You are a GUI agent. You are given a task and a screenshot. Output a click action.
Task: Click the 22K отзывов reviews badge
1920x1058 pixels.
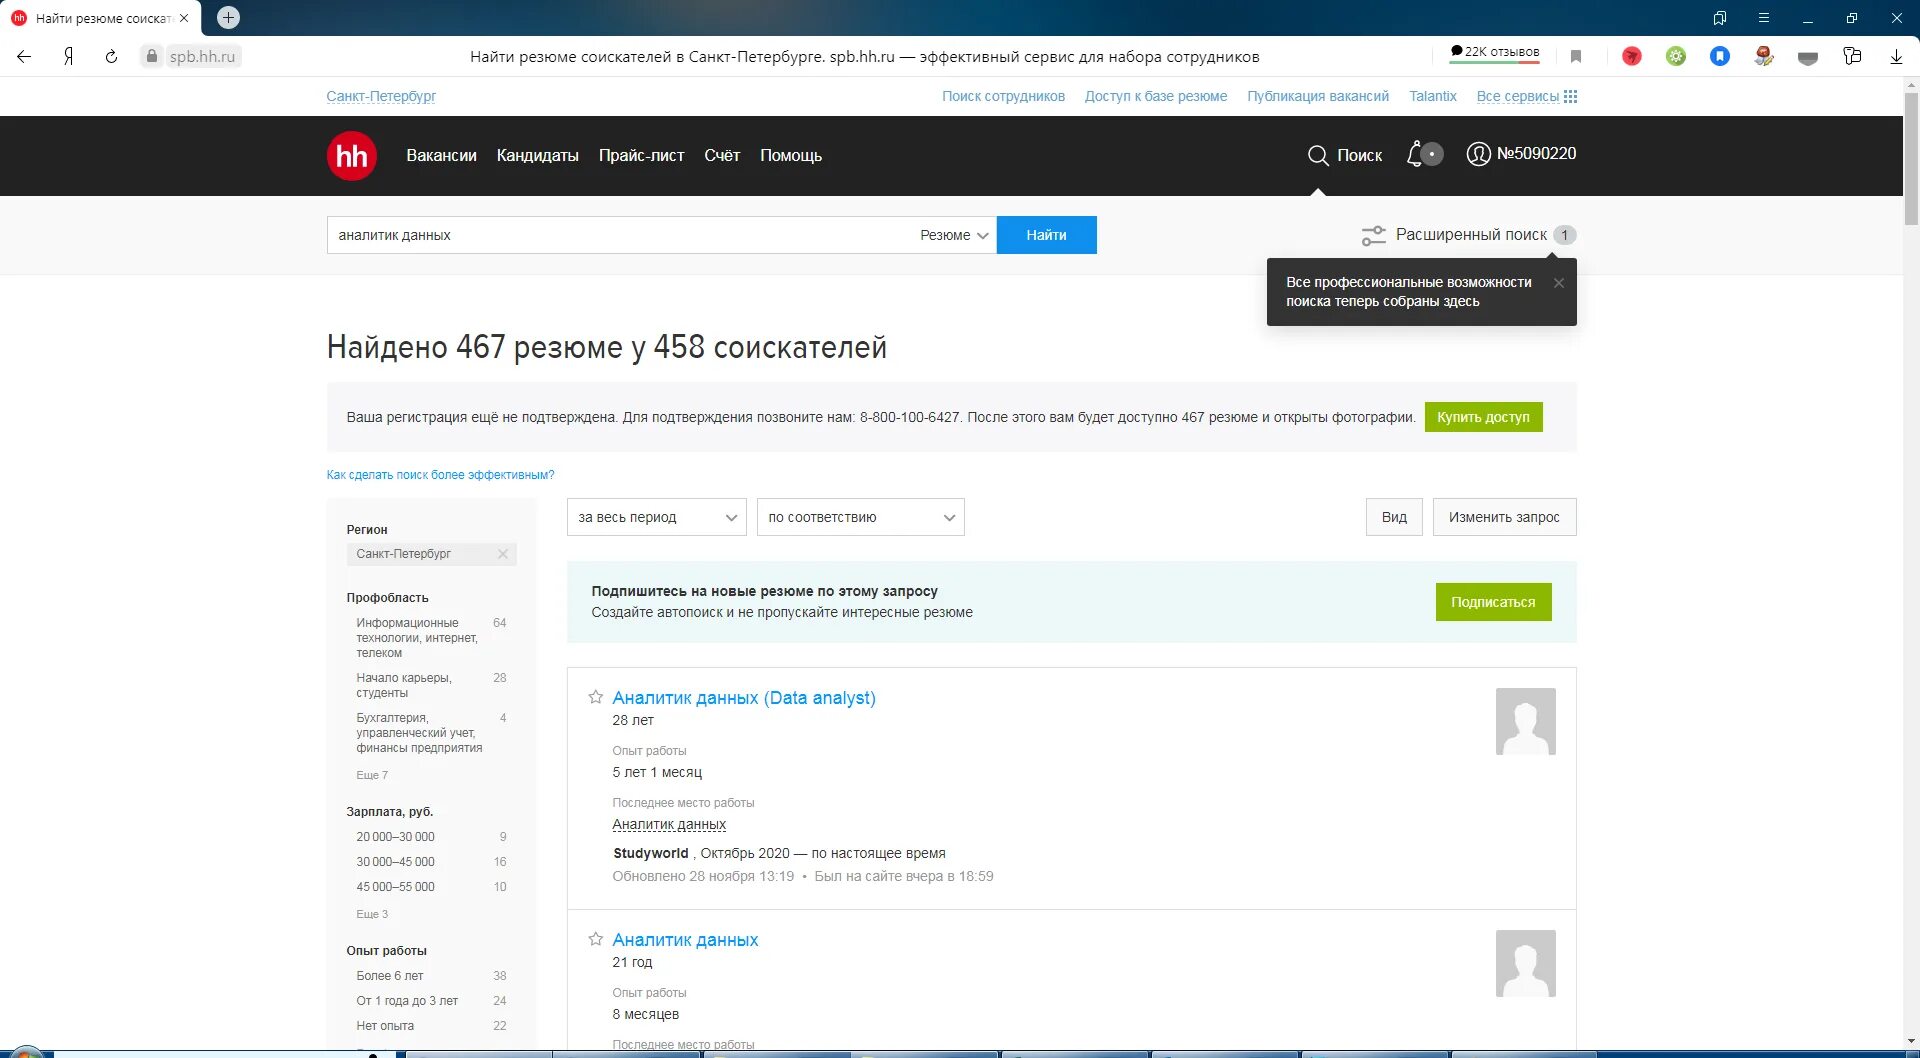click(x=1496, y=53)
